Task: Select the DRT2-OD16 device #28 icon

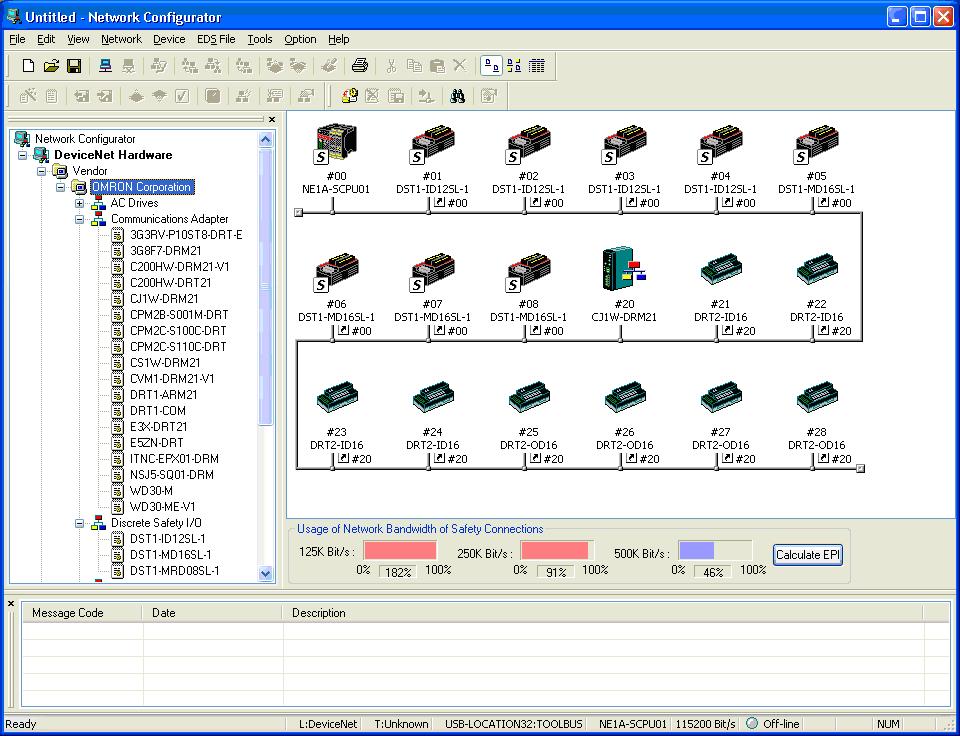Action: 816,397
